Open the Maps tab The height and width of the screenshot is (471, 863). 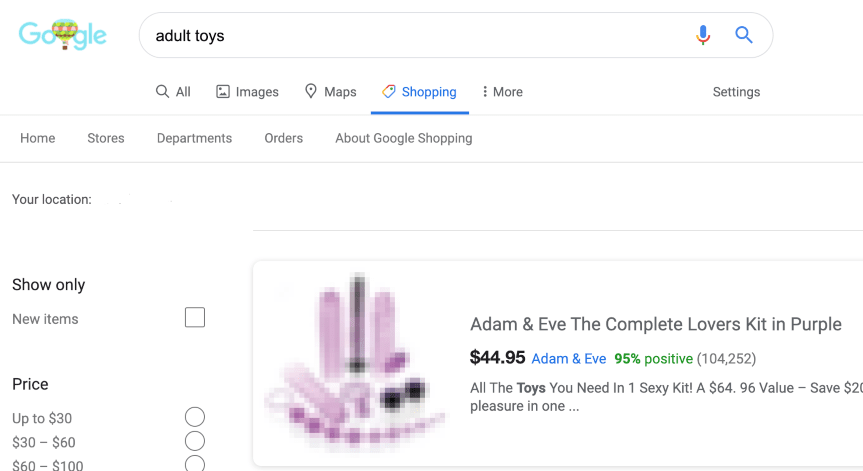(330, 92)
